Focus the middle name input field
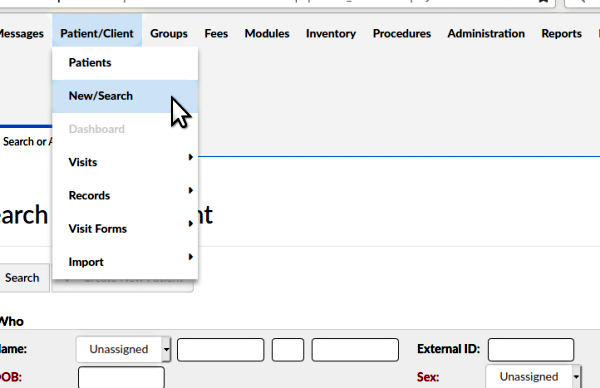 coord(288,350)
